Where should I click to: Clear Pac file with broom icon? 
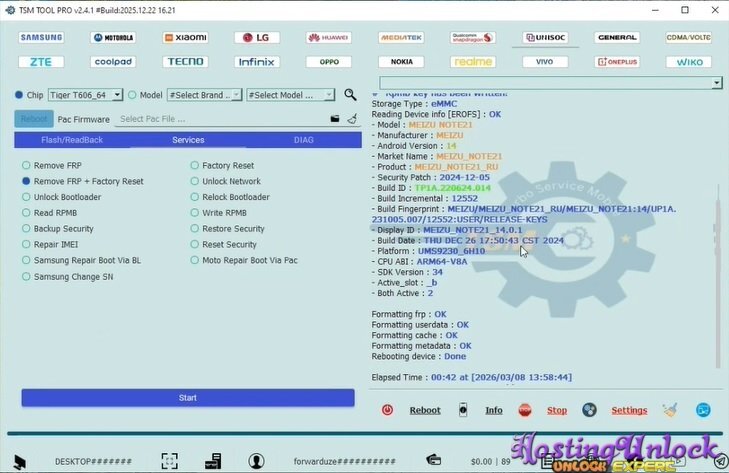point(352,119)
